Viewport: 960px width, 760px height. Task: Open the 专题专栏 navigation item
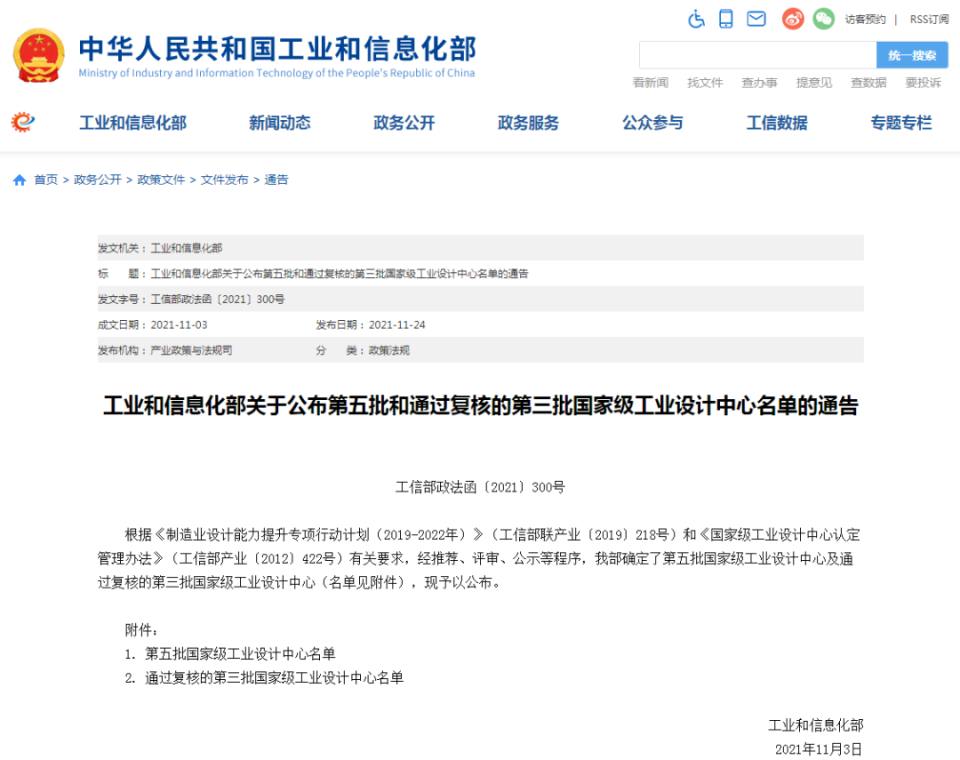point(901,123)
